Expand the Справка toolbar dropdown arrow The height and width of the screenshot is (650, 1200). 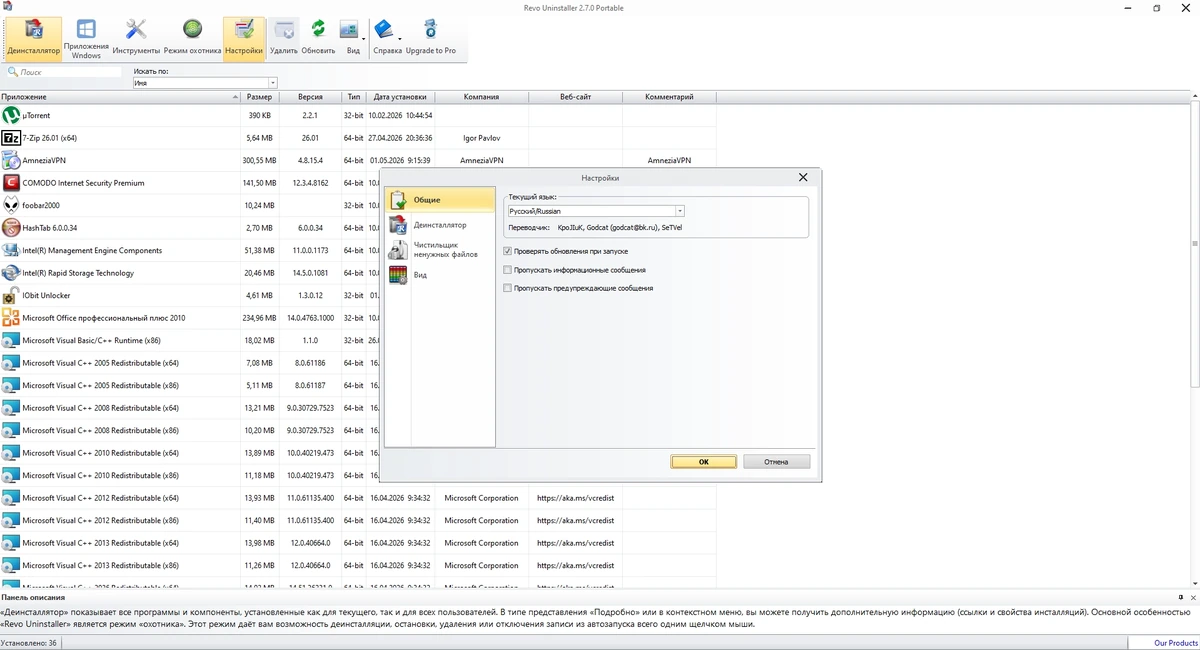click(402, 40)
